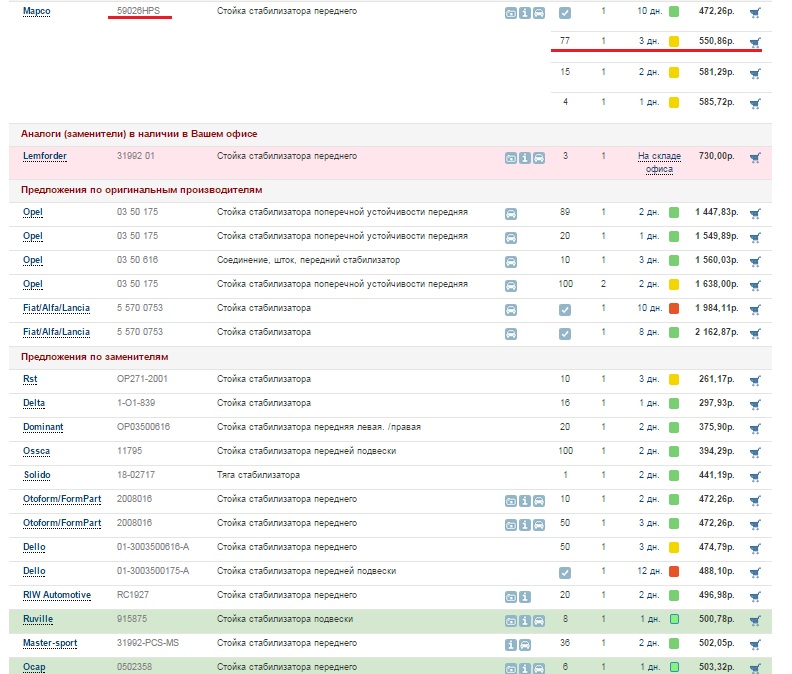
Task: Open photo icon in Mapco row
Action: point(511,13)
